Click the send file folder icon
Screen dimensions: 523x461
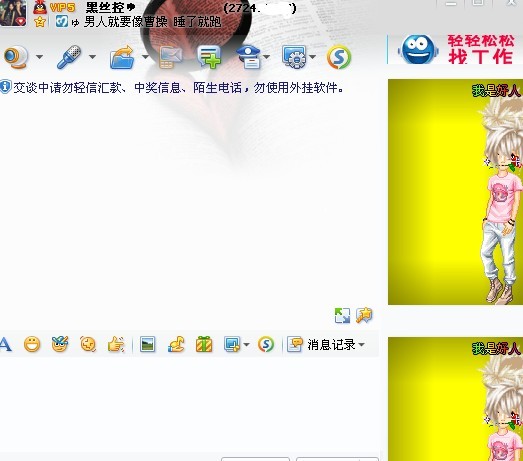122,57
